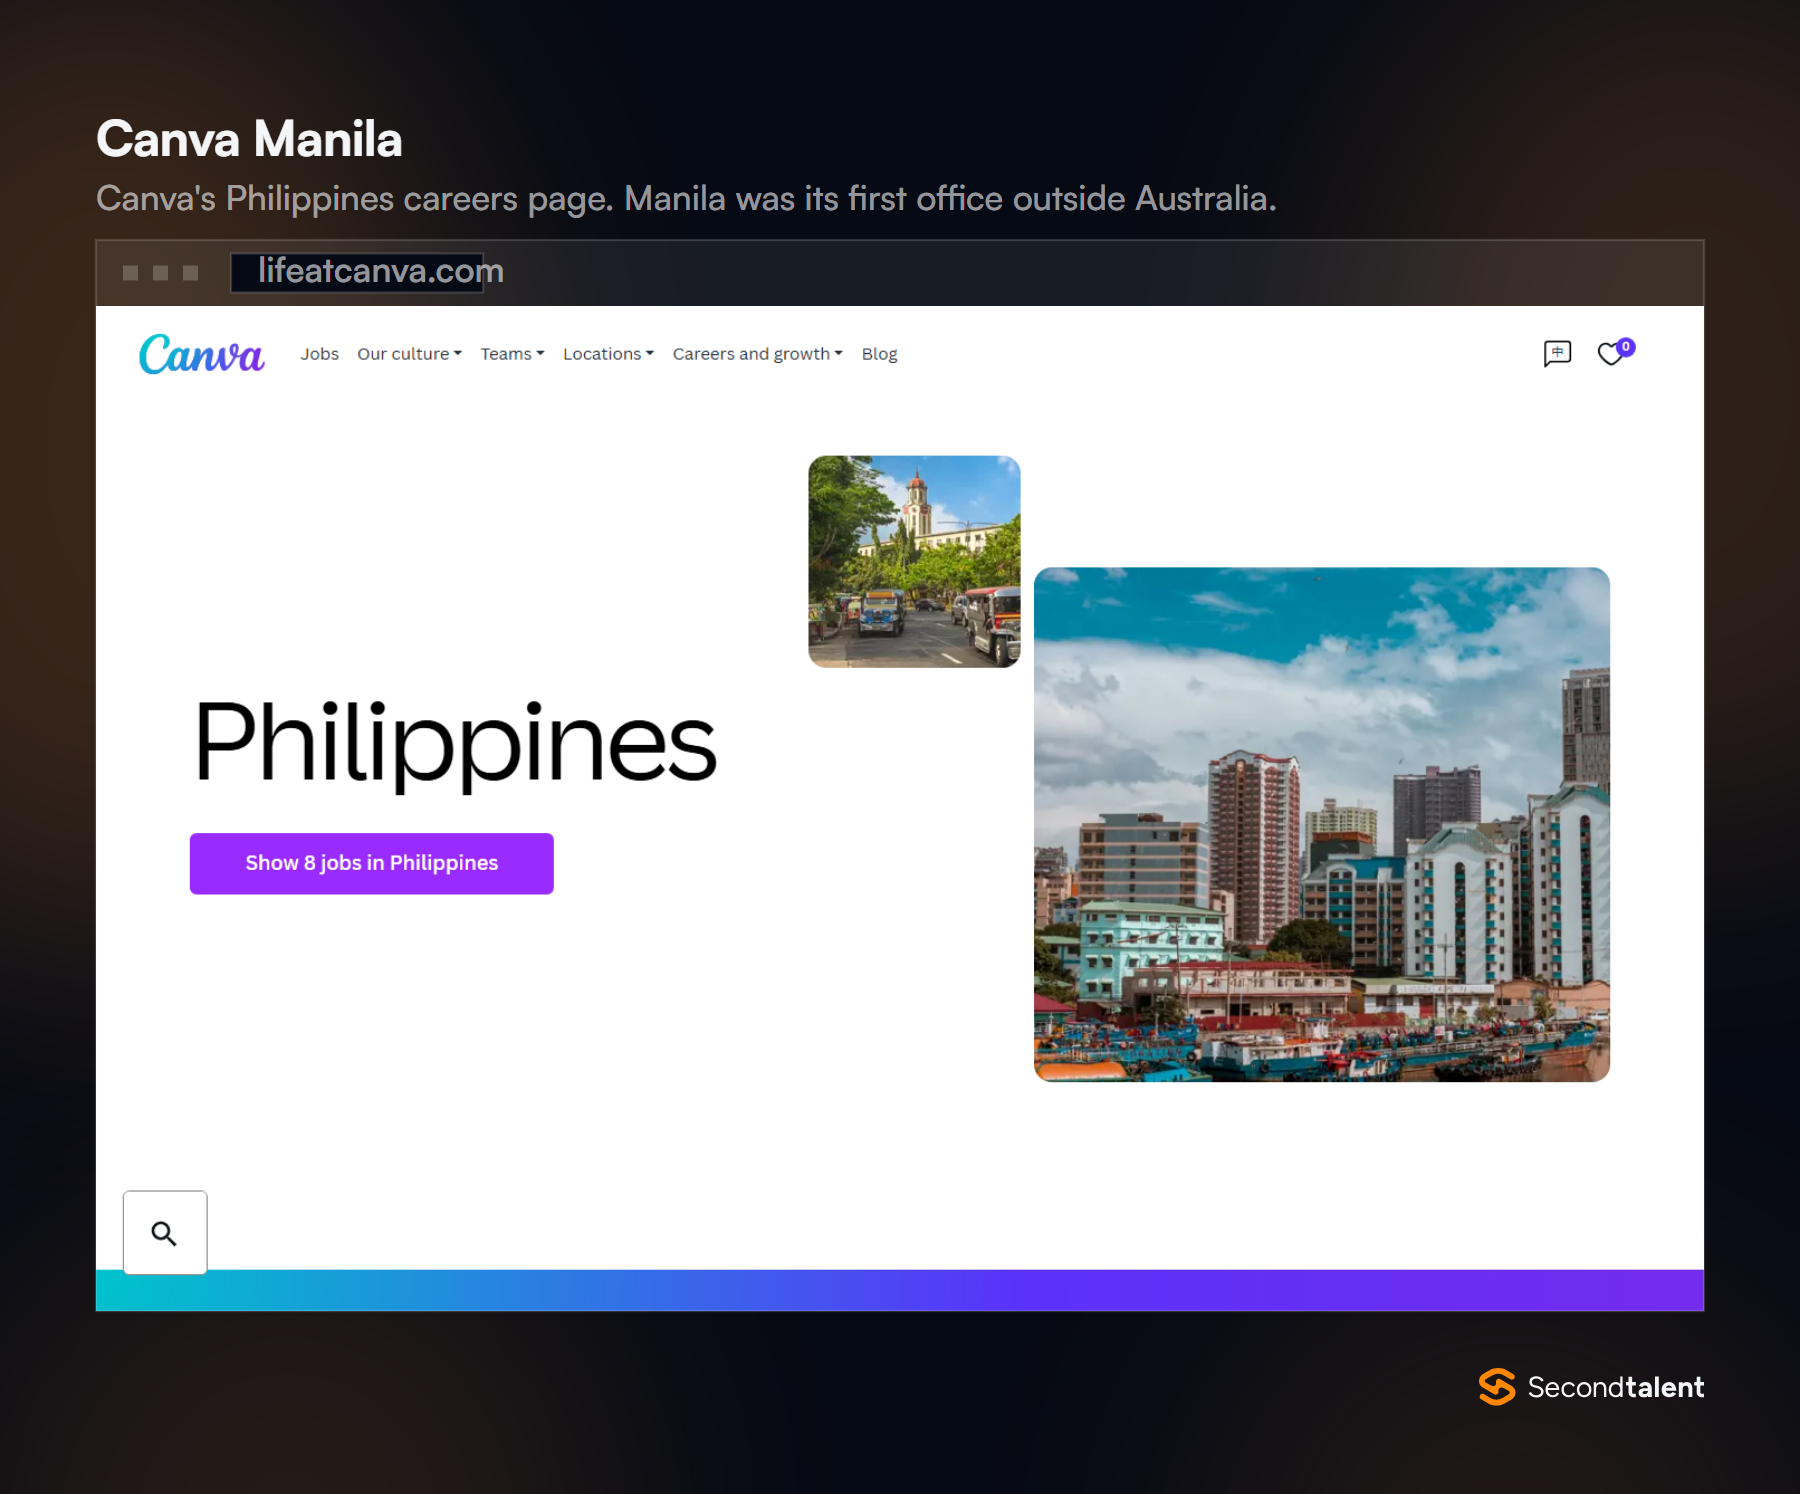
Task: Click the Canva logo
Action: (x=201, y=354)
